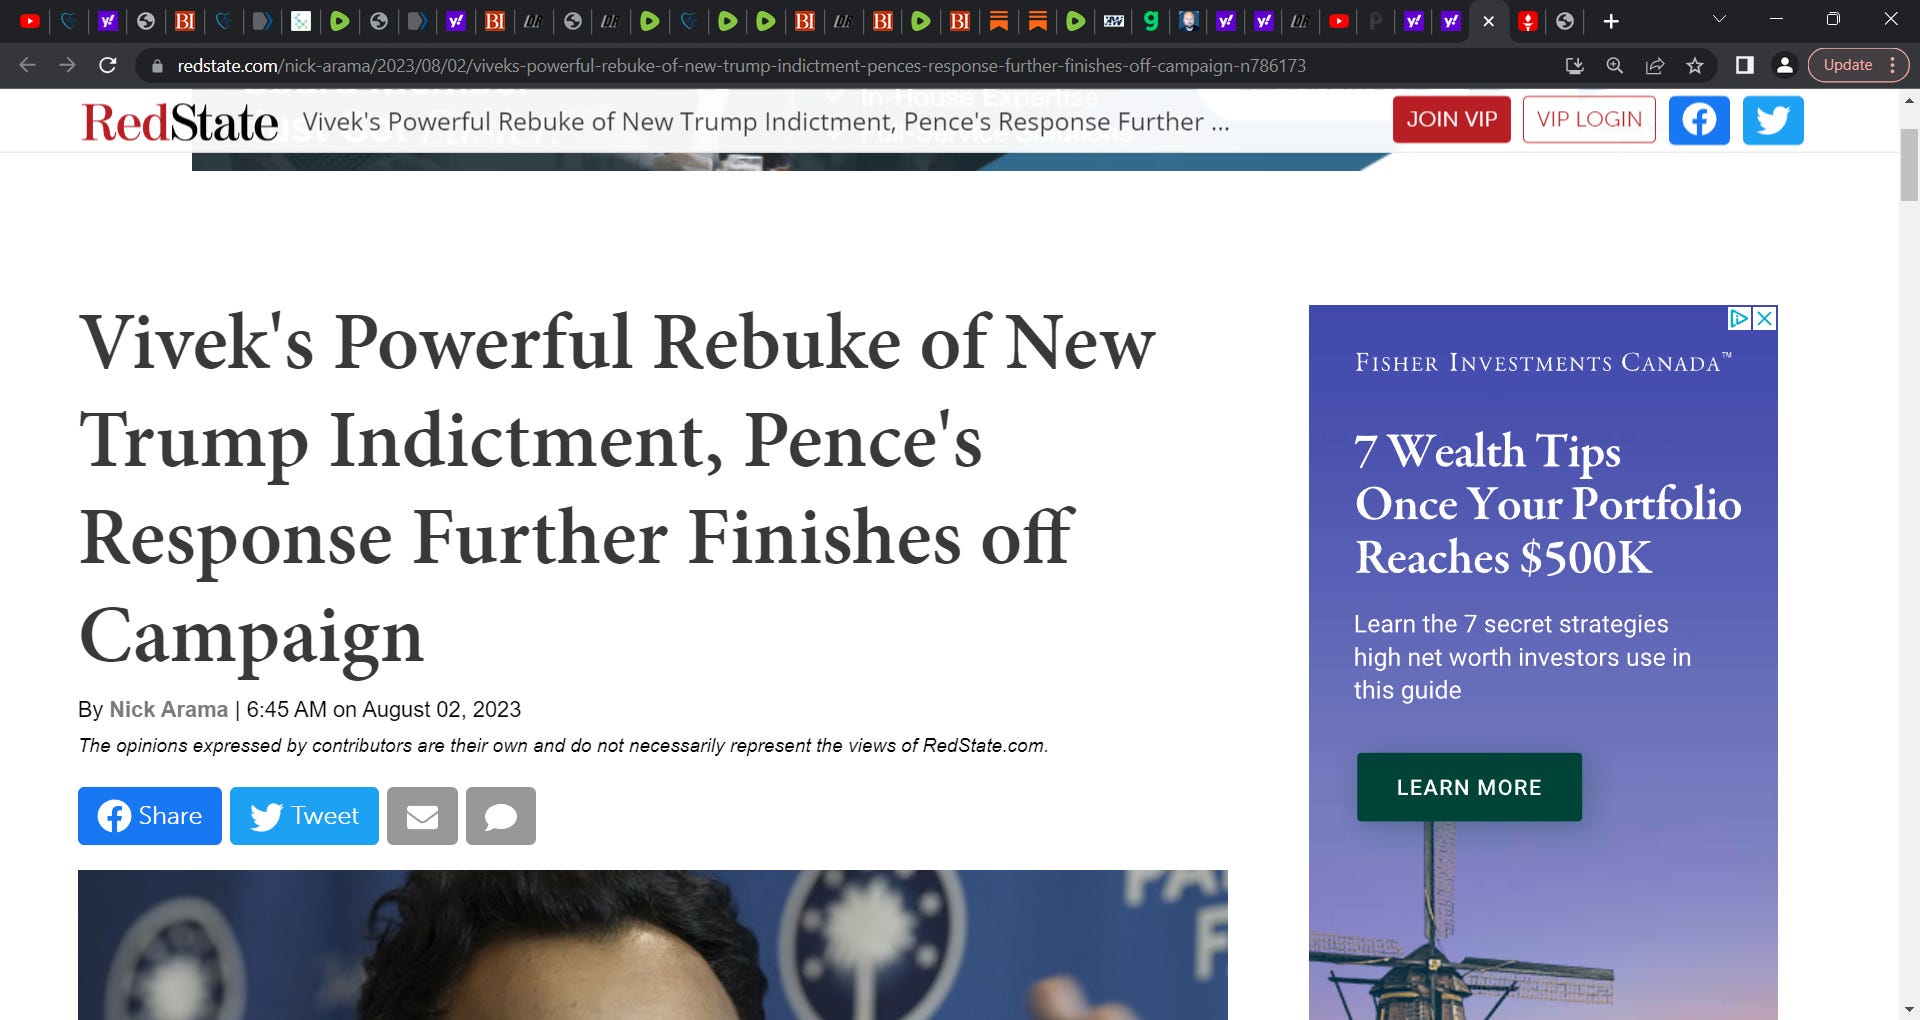
Task: Toggle the browser side panel
Action: pyautogui.click(x=1744, y=65)
